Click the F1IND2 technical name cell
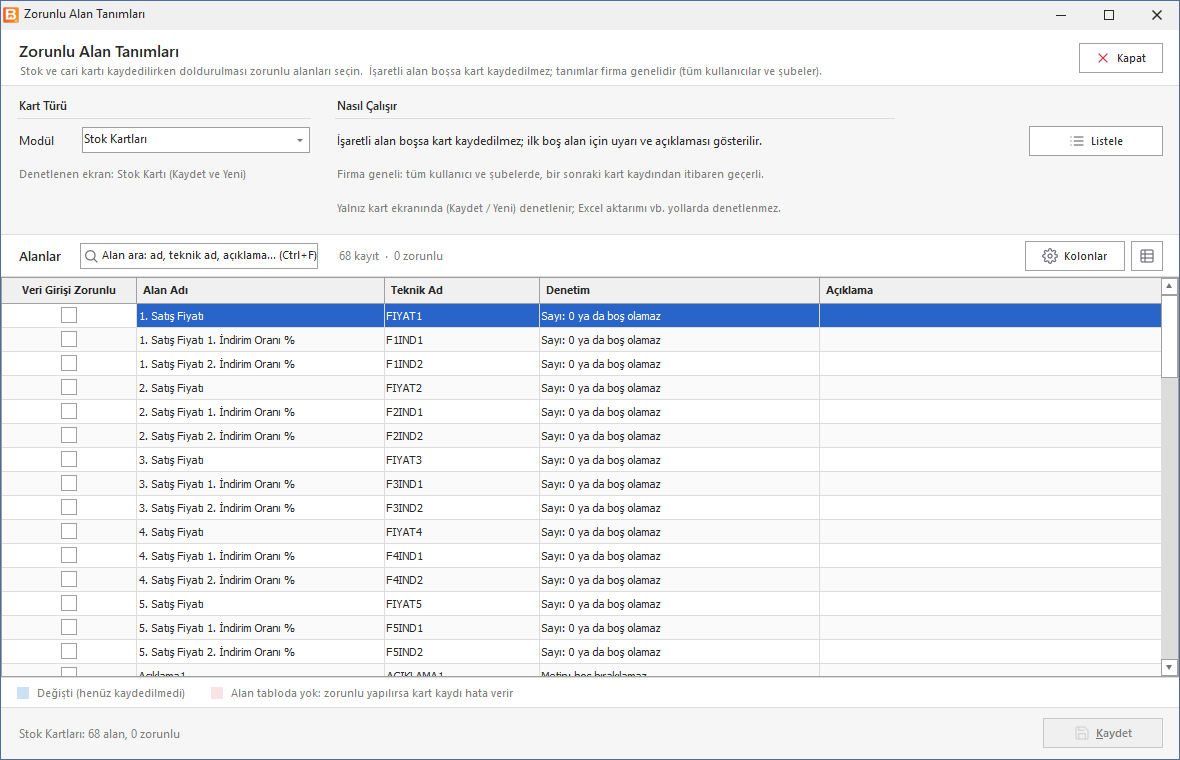Screen dimensions: 1180x760 pyautogui.click(x=462, y=364)
